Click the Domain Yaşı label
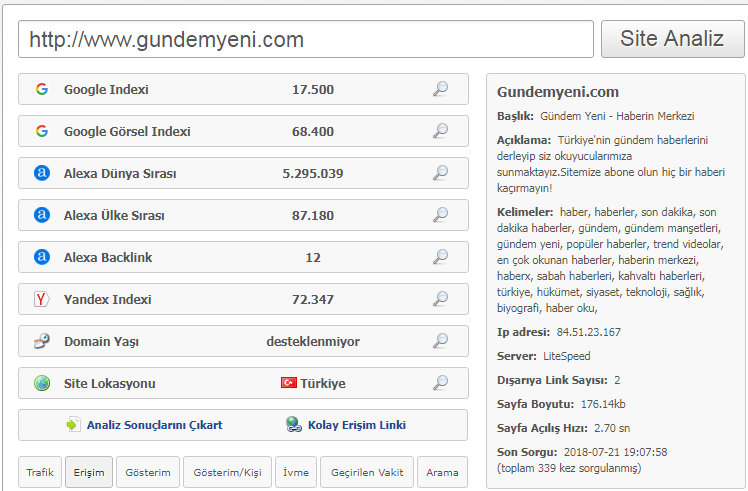The image size is (748, 491). (x=102, y=342)
